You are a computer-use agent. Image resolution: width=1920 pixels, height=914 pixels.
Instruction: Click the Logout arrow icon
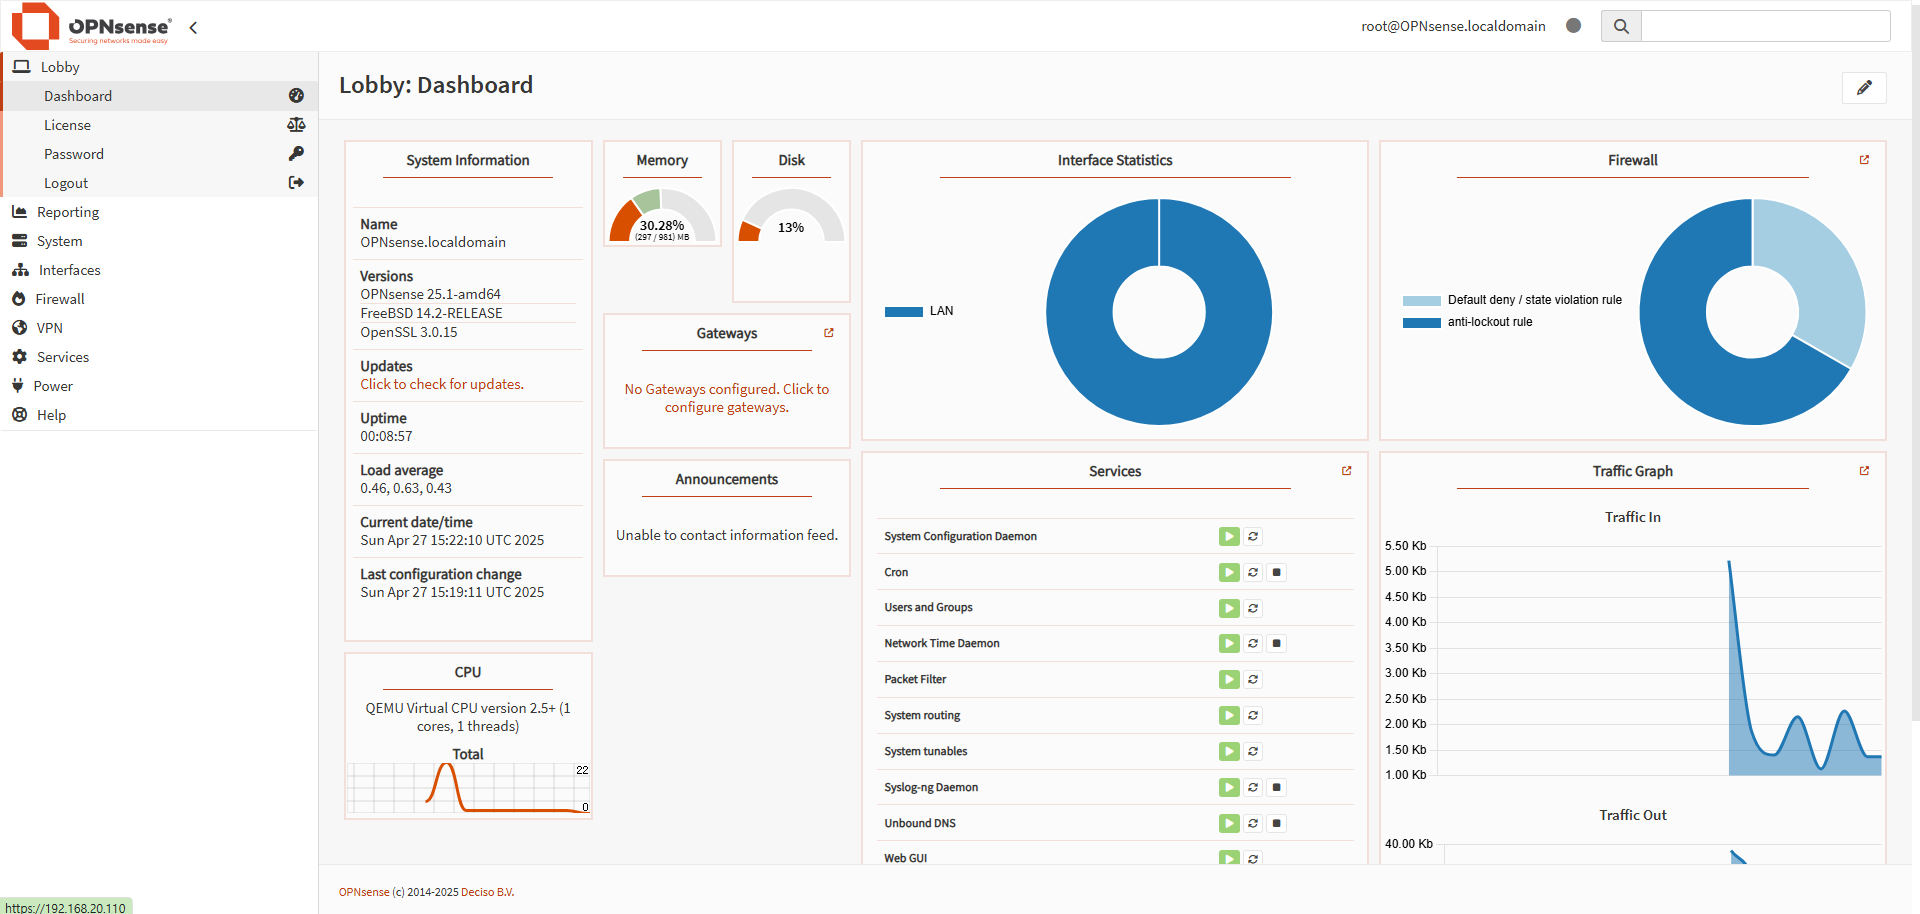pos(296,183)
